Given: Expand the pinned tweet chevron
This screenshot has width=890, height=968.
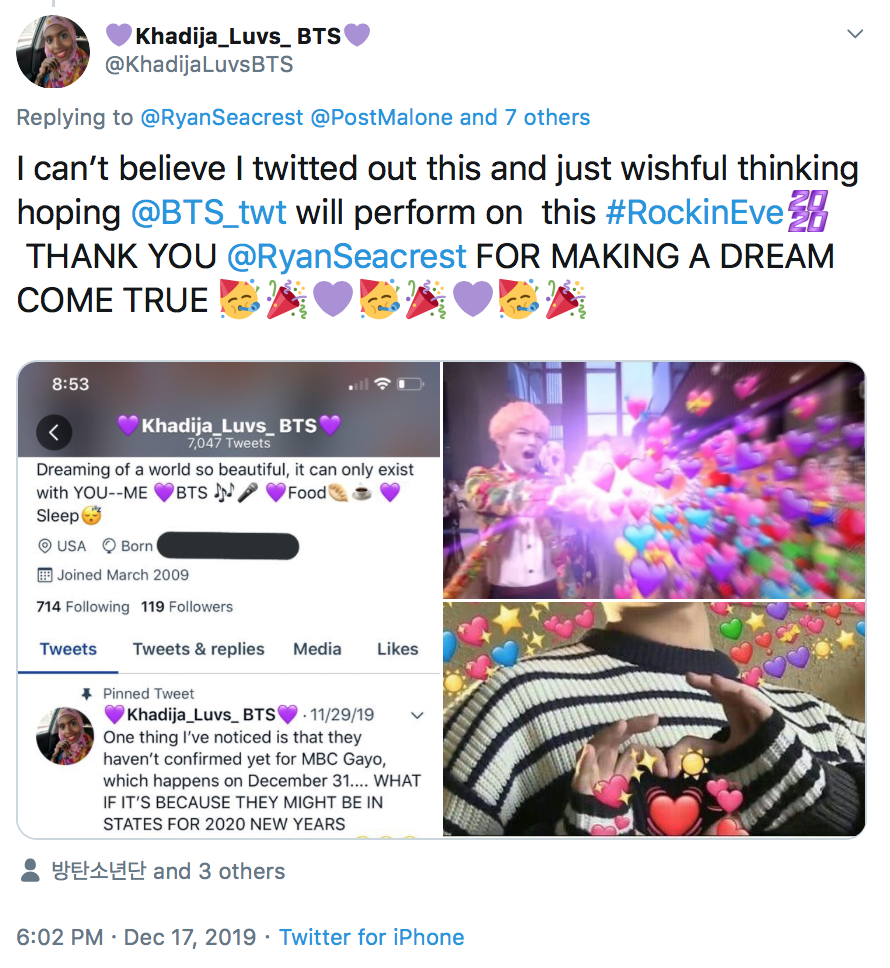Looking at the screenshot, I should tap(418, 716).
